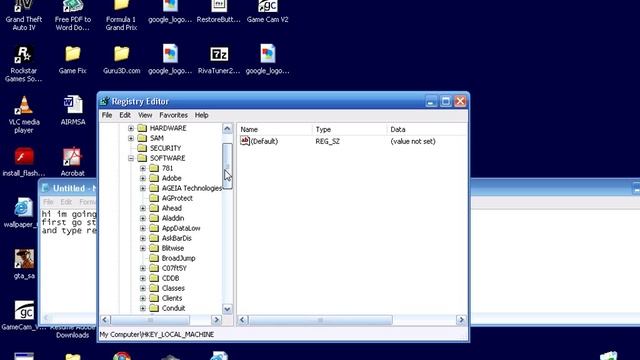Open AIRMSA Word document
This screenshot has width=640, height=360.
[73, 111]
